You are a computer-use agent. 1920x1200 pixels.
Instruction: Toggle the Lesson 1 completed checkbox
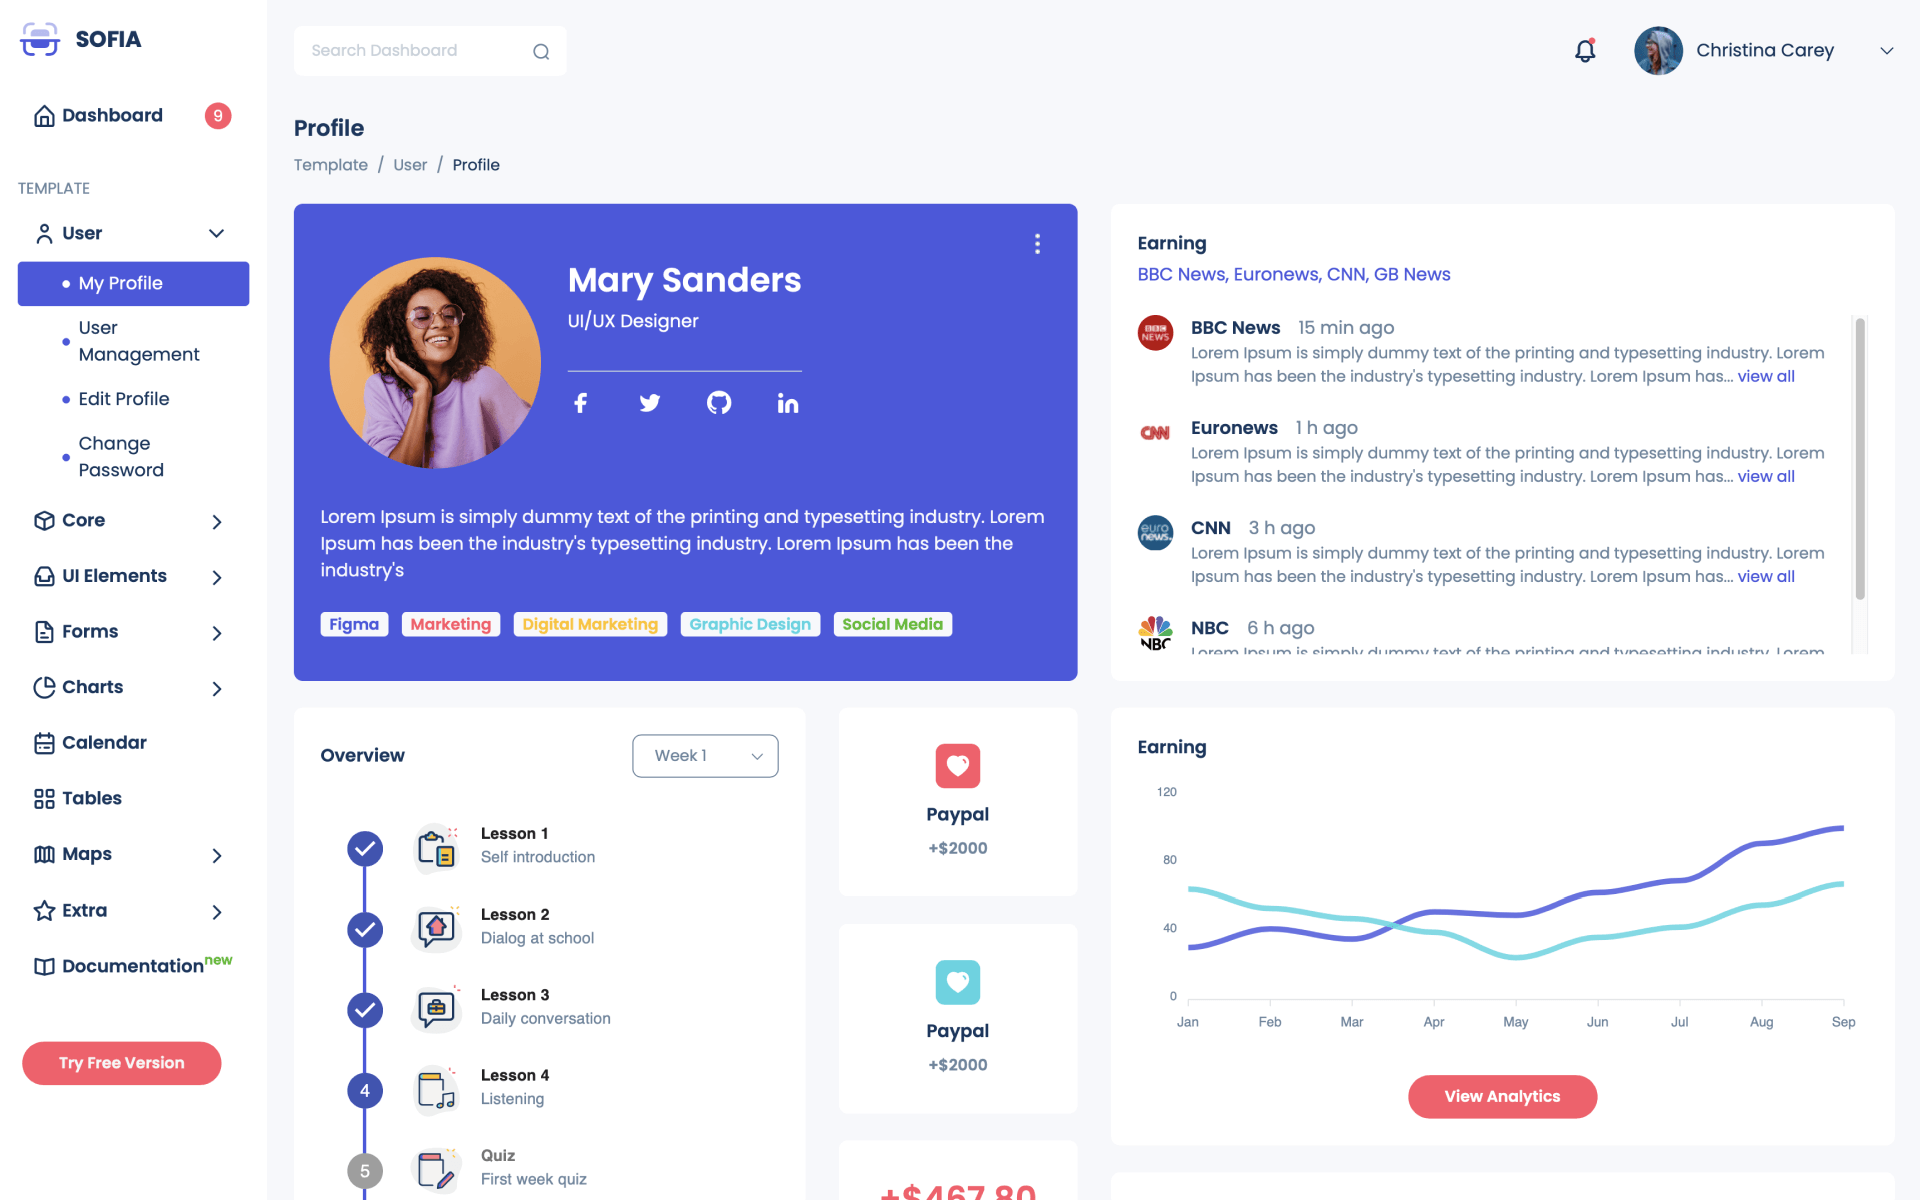point(365,847)
